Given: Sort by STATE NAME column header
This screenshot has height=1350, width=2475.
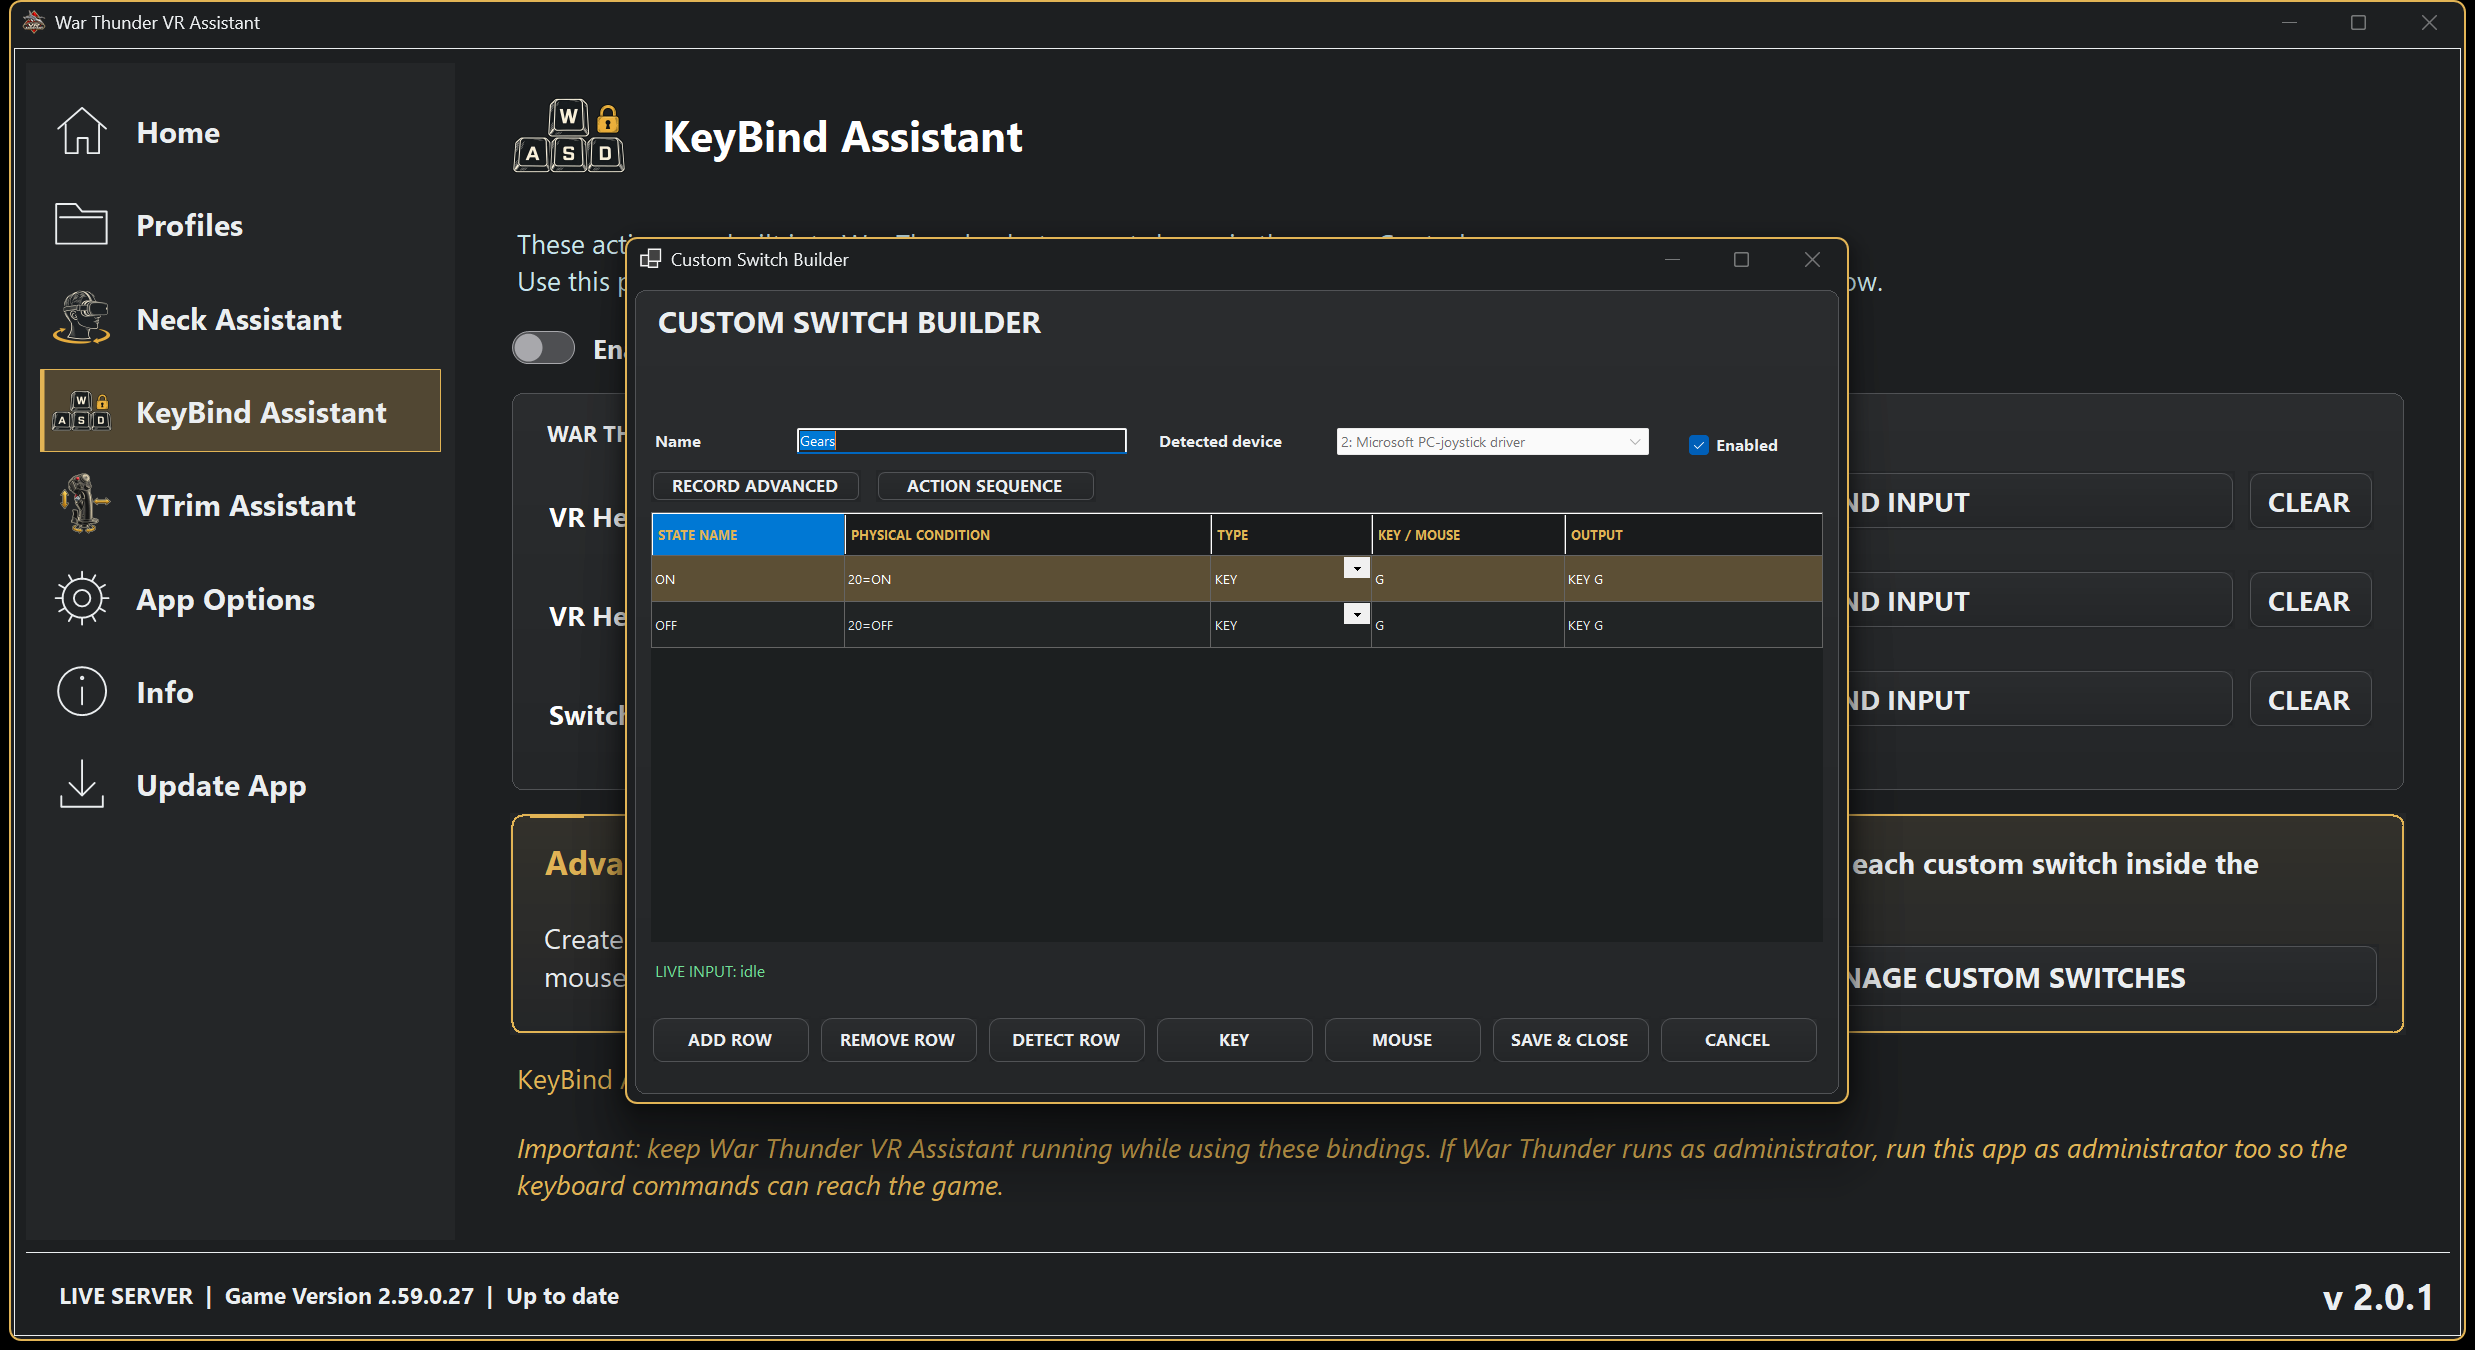Looking at the screenshot, I should (748, 535).
